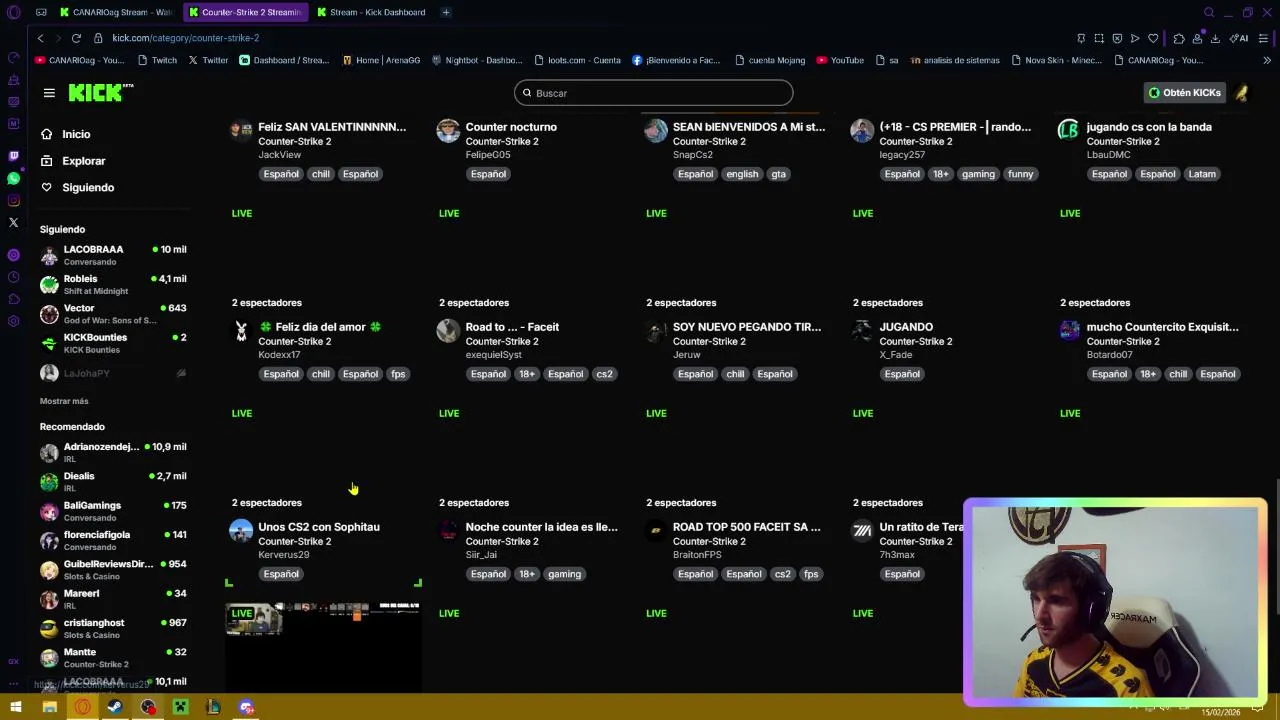Open Vector channel in sidebar

point(113,314)
